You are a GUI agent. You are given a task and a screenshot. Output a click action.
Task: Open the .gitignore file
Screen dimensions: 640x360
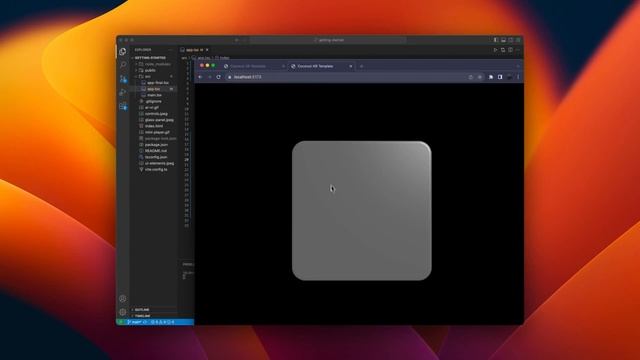[153, 101]
